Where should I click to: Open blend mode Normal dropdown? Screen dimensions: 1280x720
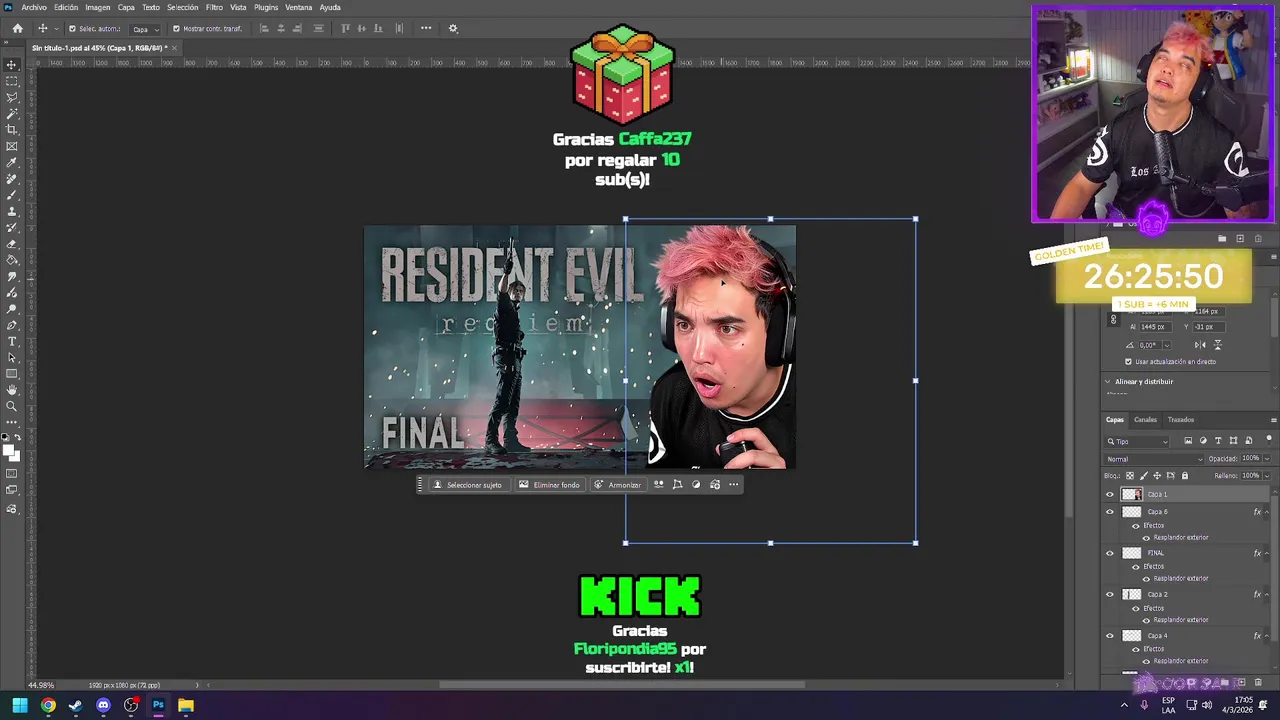point(1154,459)
